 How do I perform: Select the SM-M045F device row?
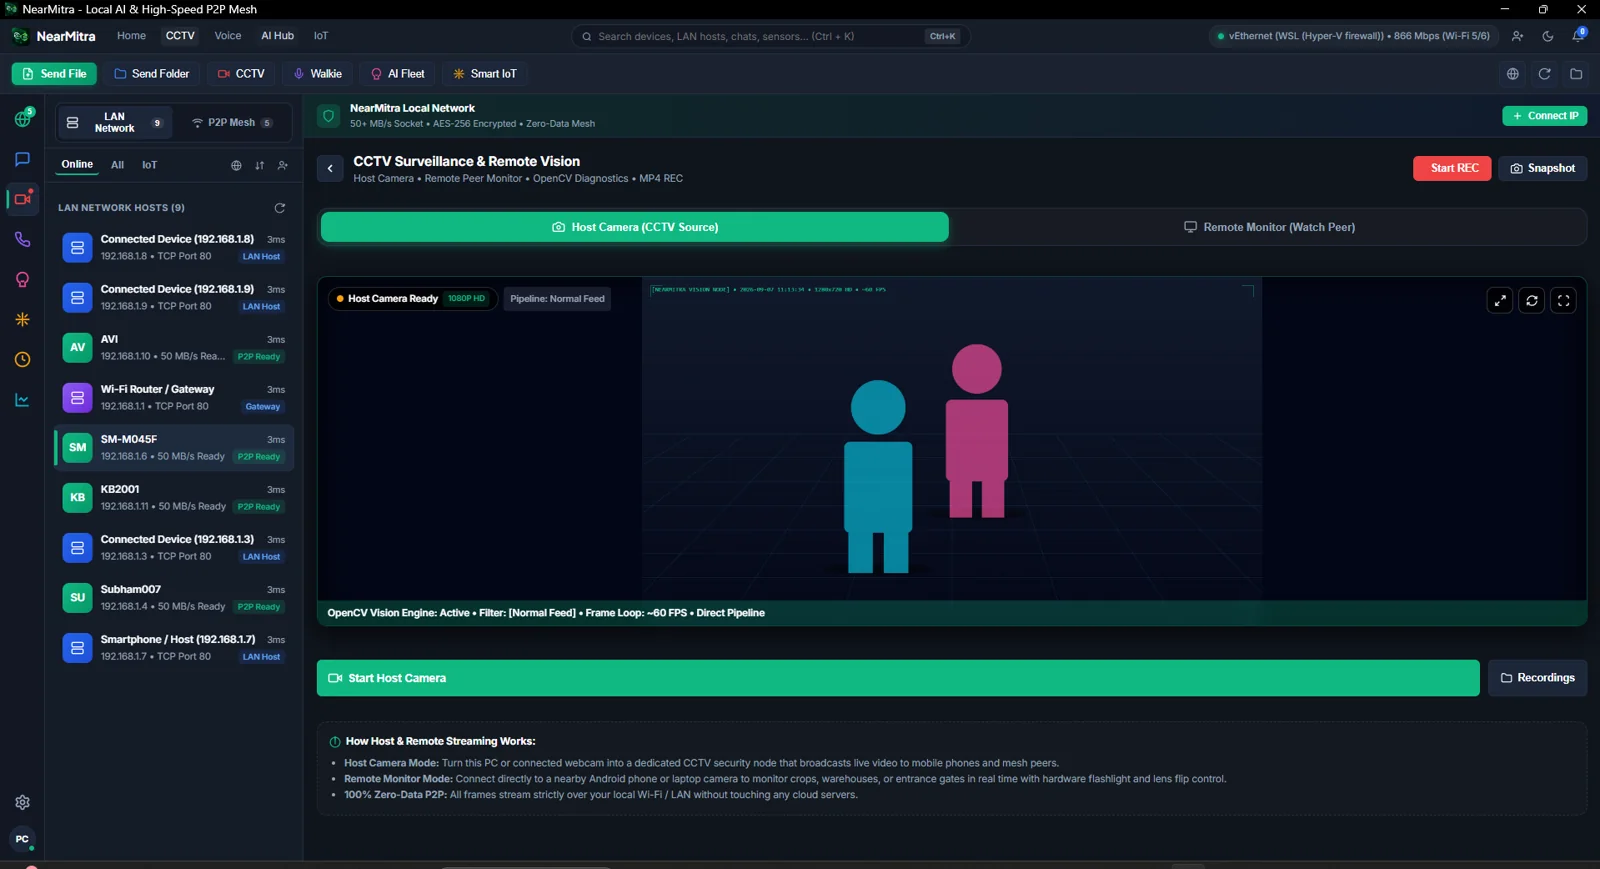pyautogui.click(x=174, y=447)
